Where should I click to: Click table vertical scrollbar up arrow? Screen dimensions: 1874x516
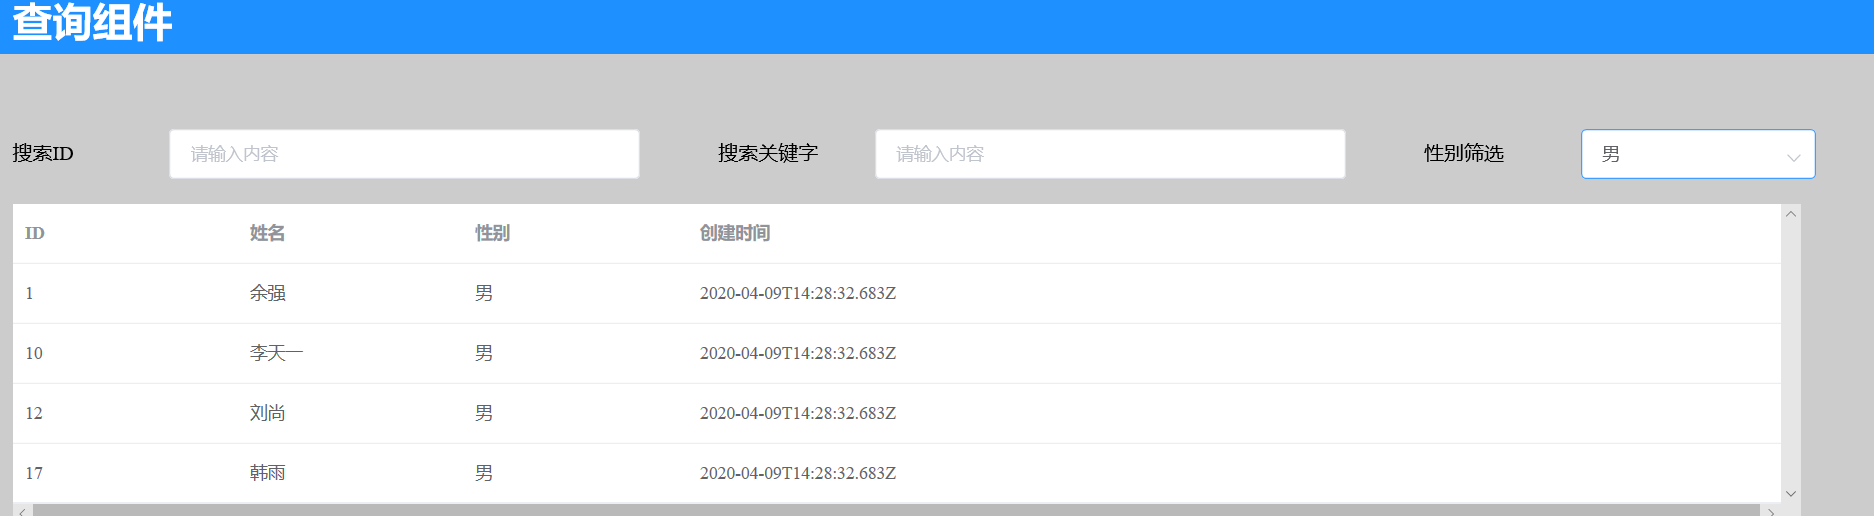point(1791,213)
